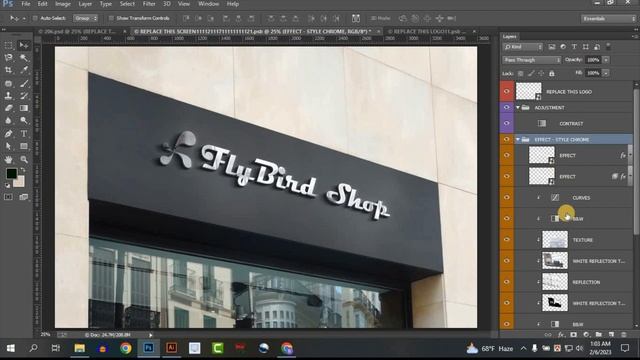Create new fill or adjustment layer
Viewport: 640px width, 360px height.
coord(586,334)
